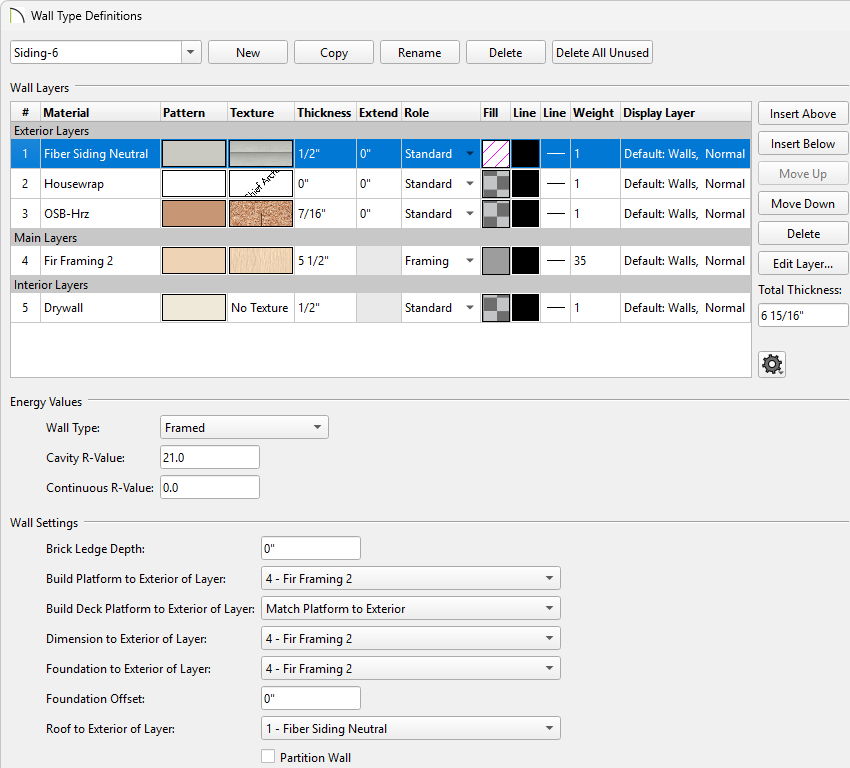Click Delete All Unused button
Image resolution: width=850 pixels, height=768 pixels.
pos(602,53)
